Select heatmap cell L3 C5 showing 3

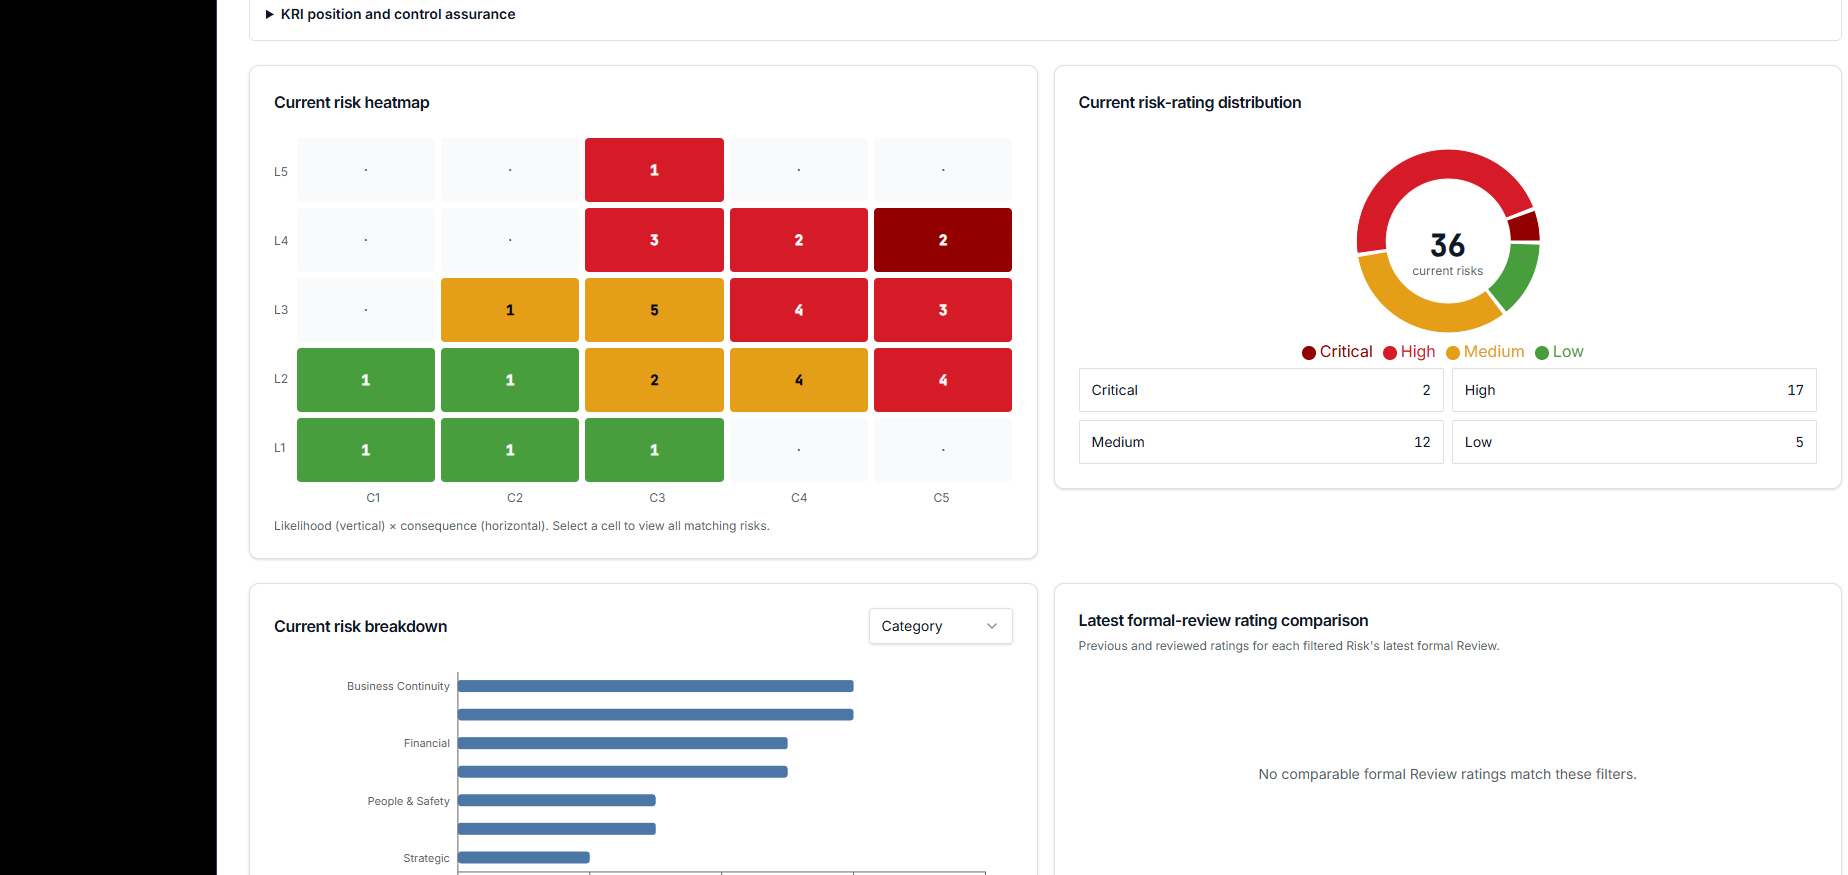(943, 310)
